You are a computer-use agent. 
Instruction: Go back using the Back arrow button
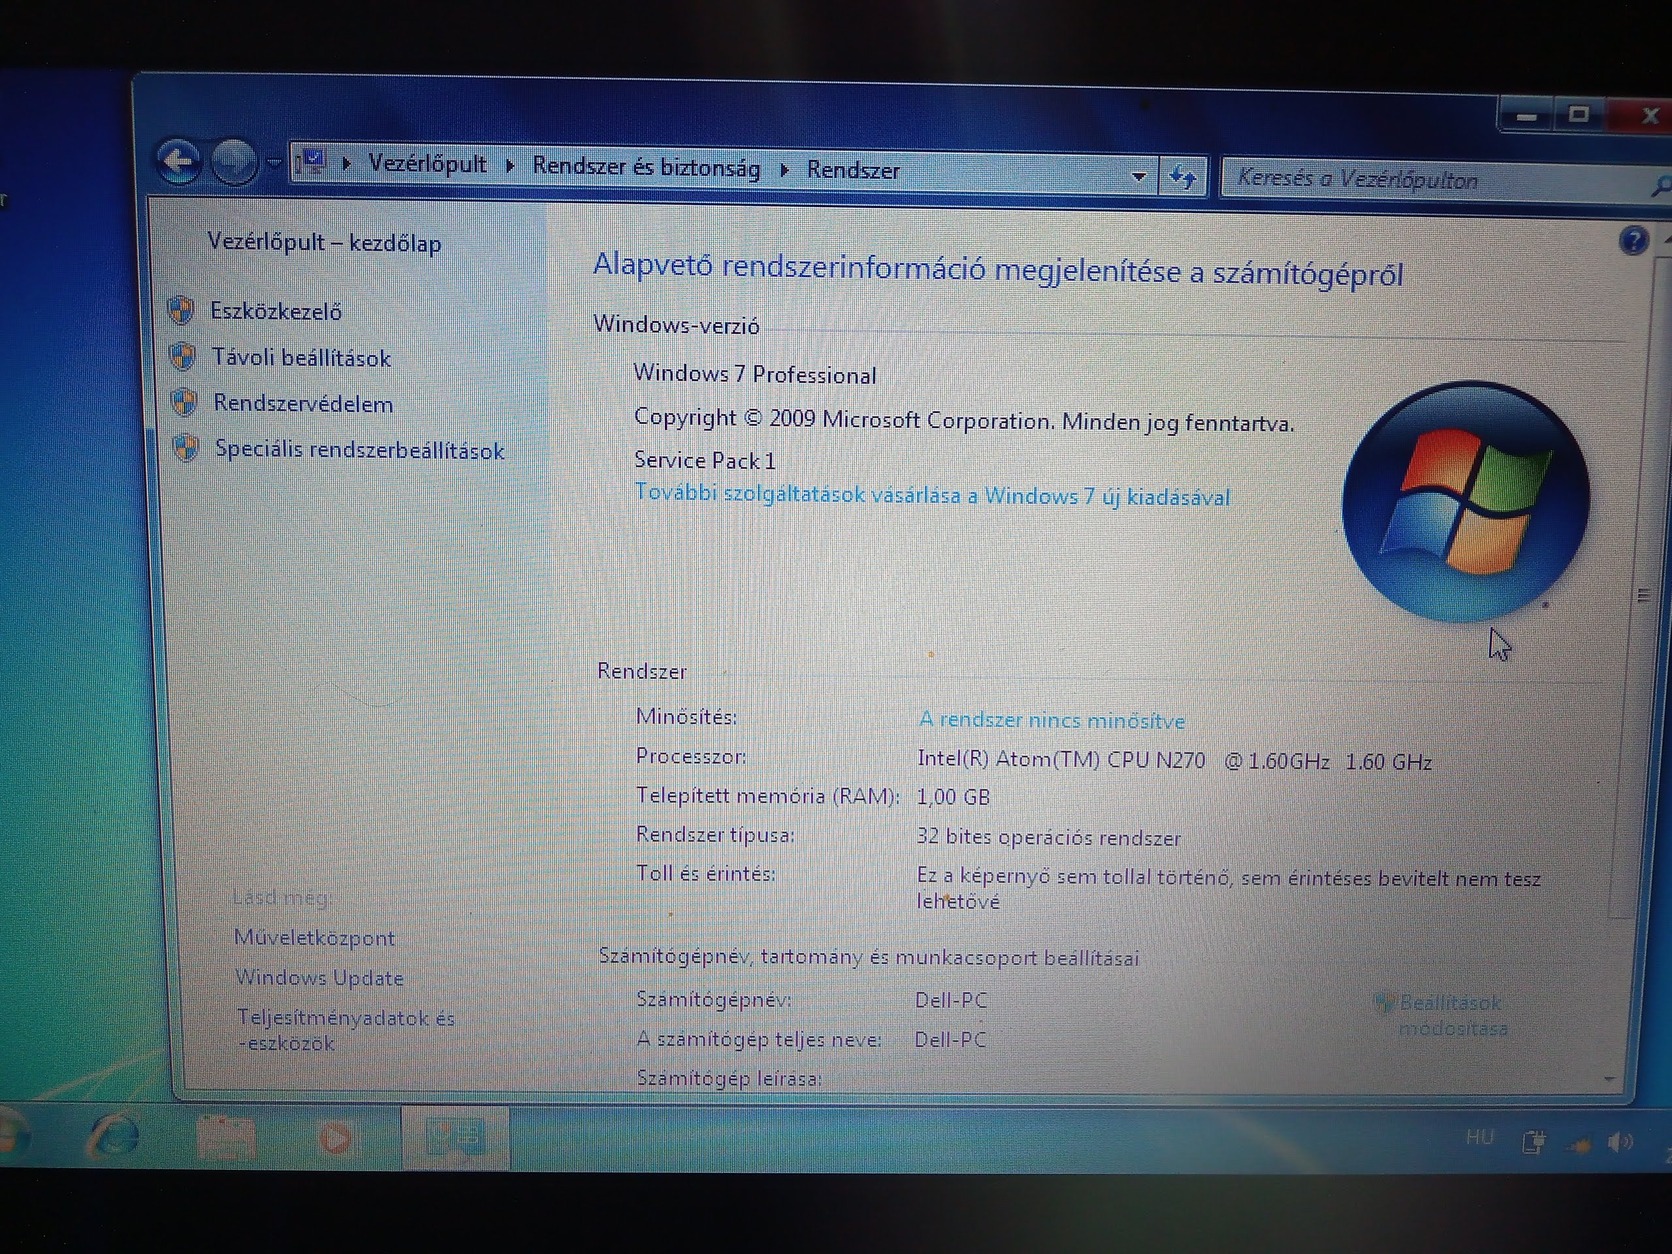pyautogui.click(x=180, y=161)
